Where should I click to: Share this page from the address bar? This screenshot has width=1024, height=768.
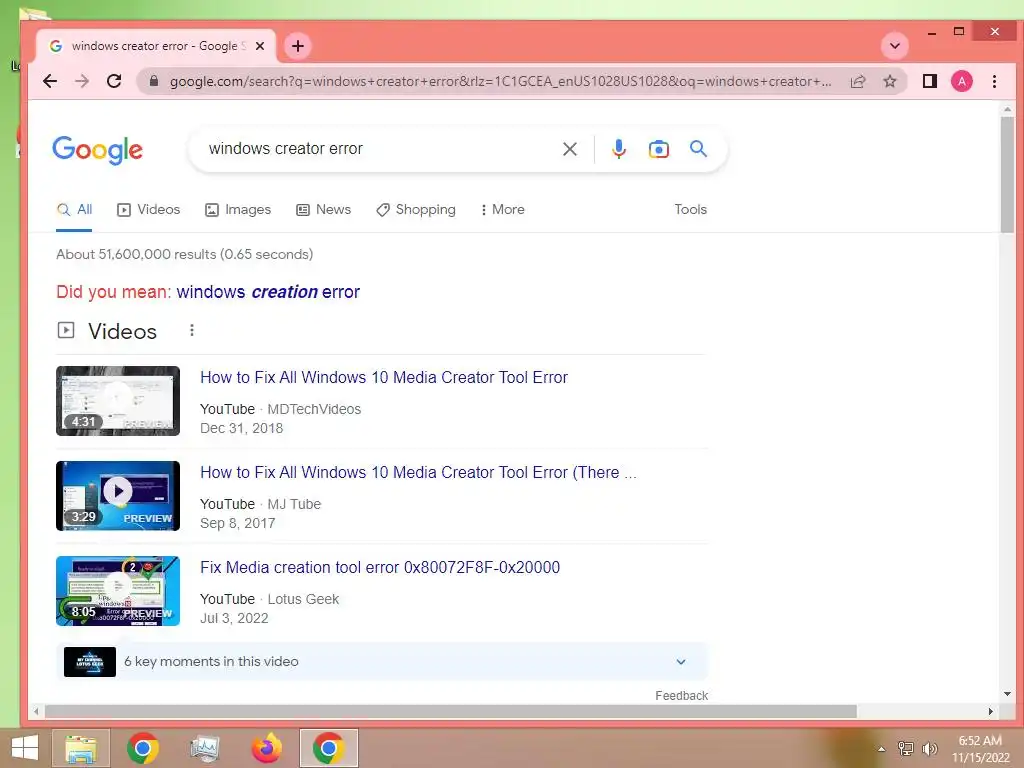coord(857,81)
